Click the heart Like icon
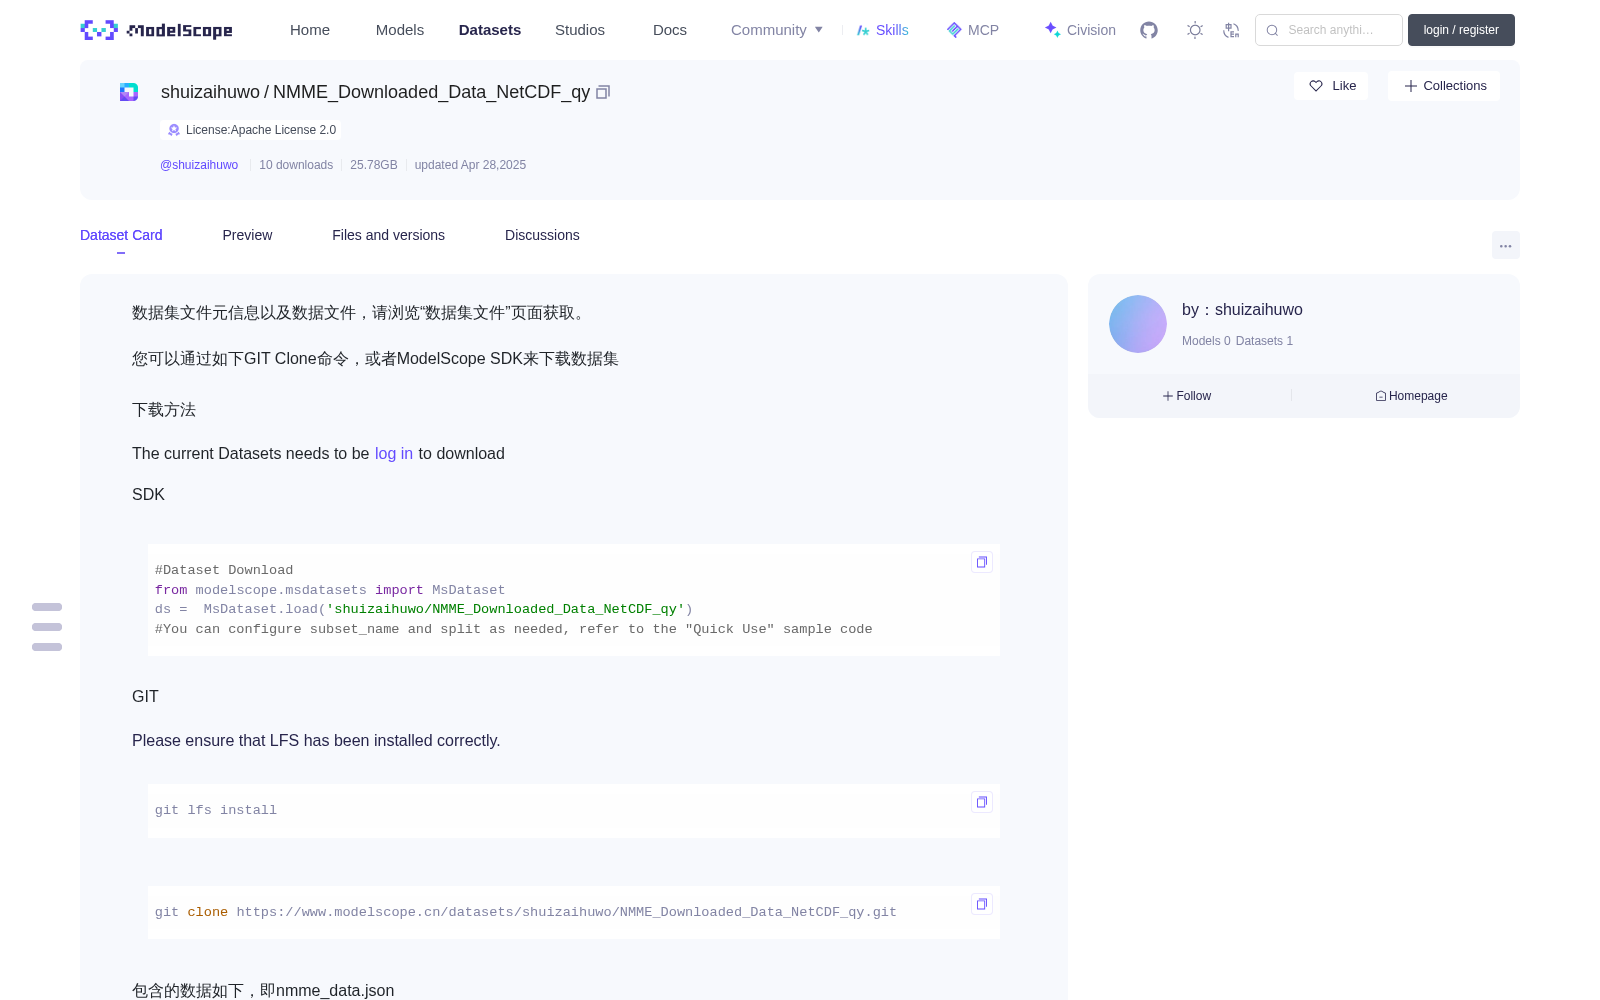Screen dimensions: 1600x1000 (1316, 86)
